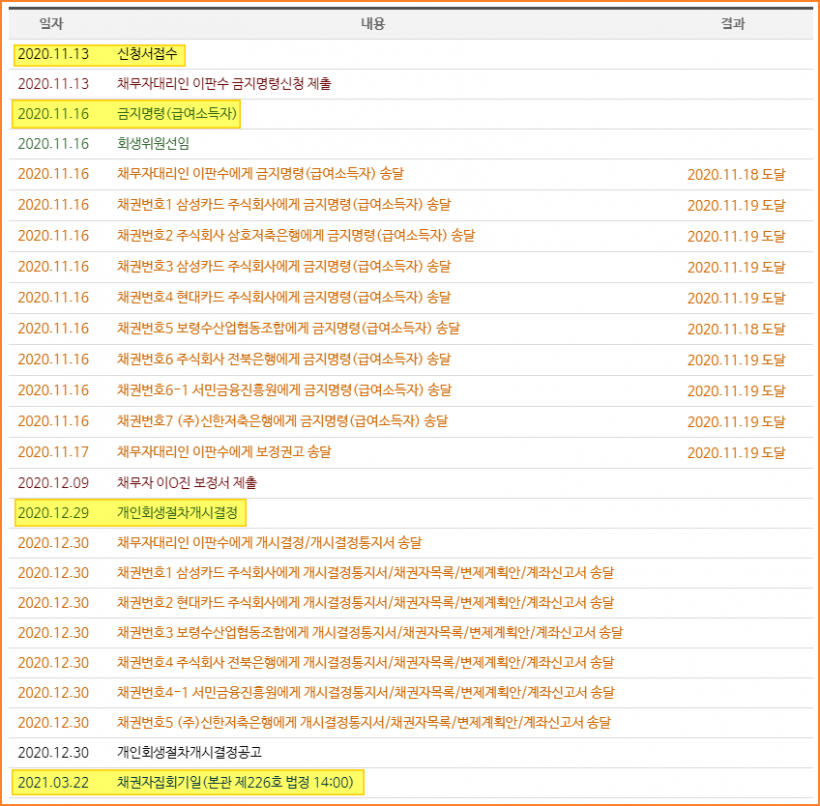Click result for 채권번호6 전북은행 금지명령 row

pos(736,360)
